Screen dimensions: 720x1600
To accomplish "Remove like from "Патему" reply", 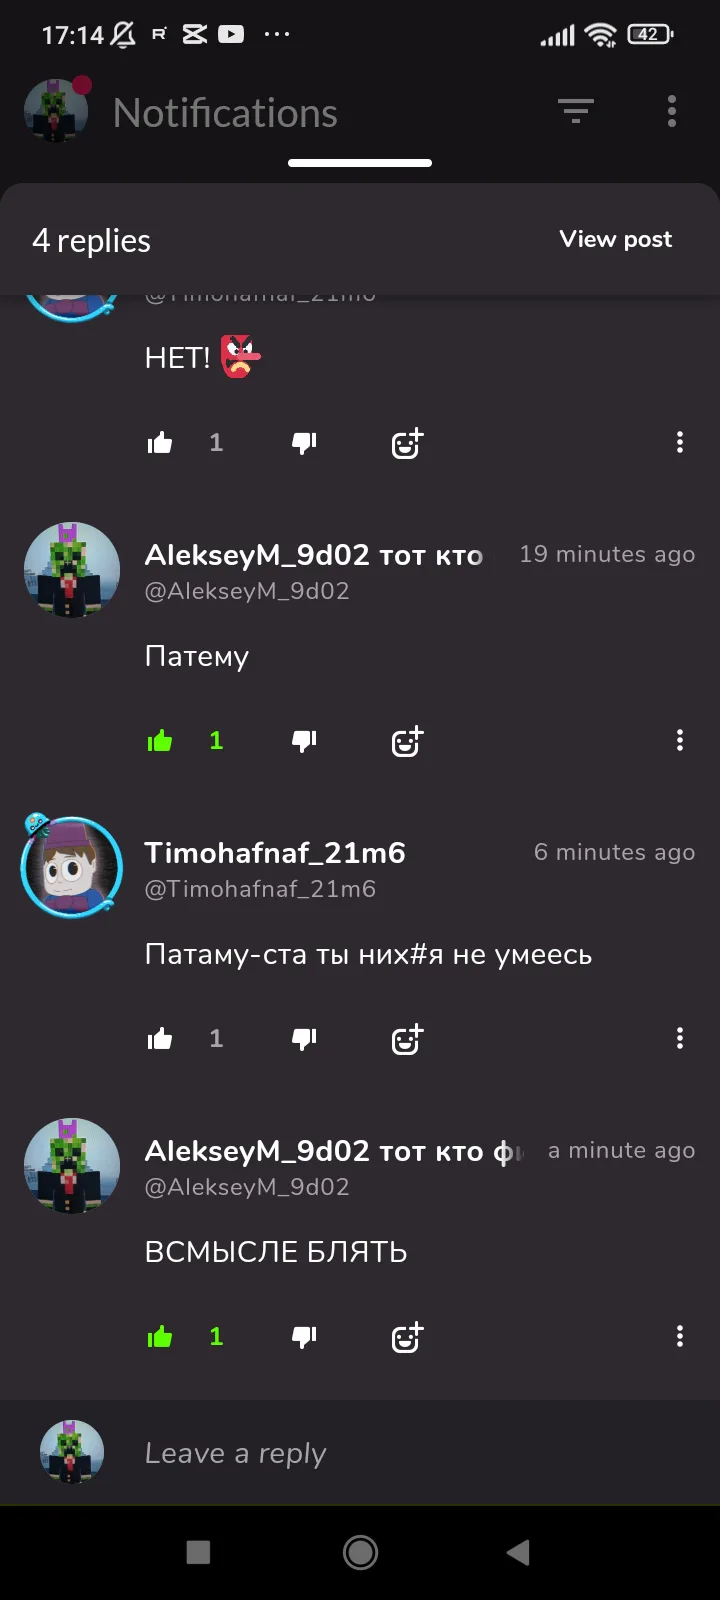I will (160, 741).
